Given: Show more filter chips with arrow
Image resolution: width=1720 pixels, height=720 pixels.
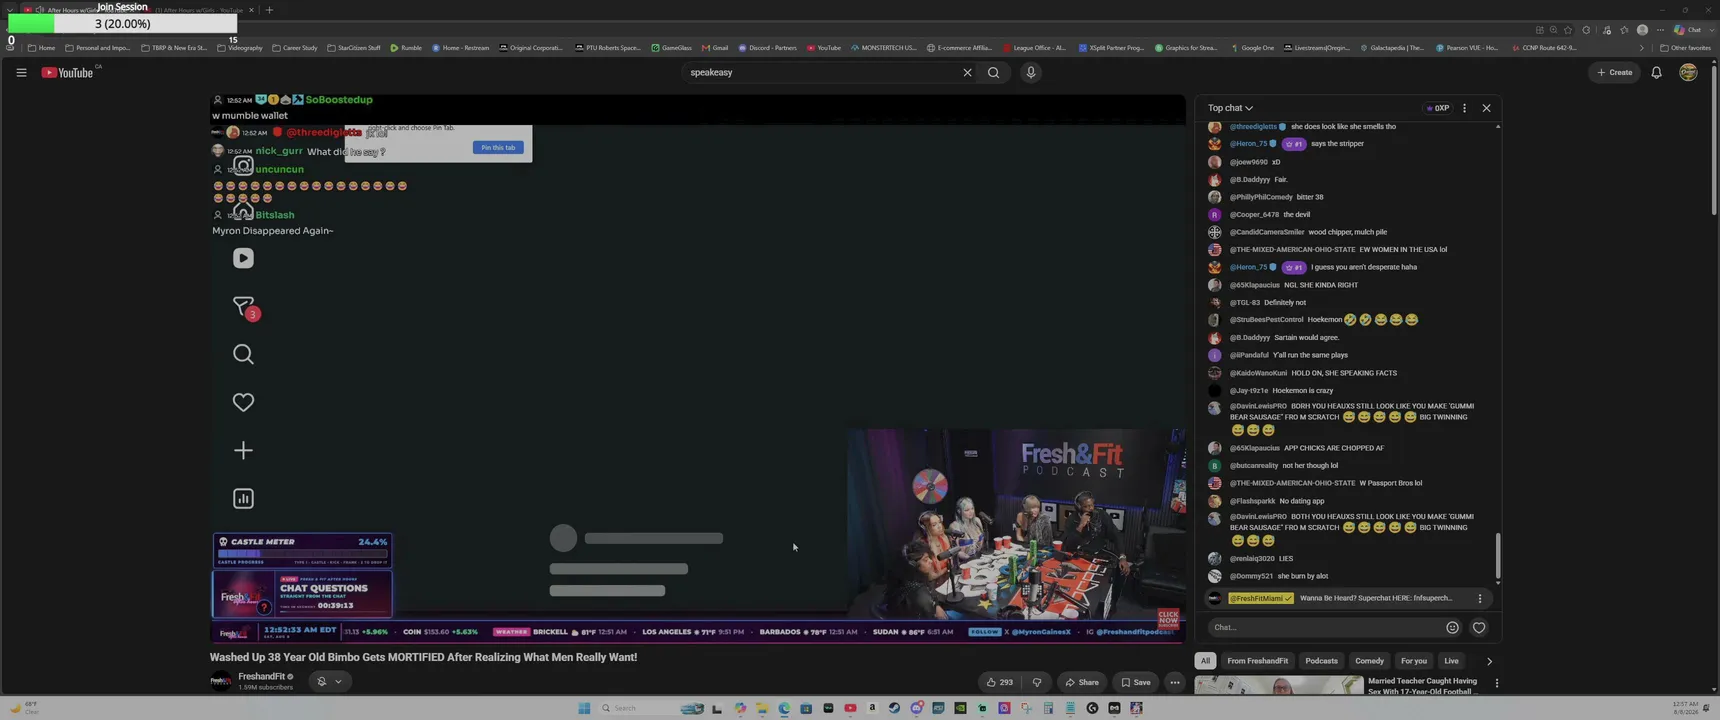Looking at the screenshot, I should coord(1489,661).
